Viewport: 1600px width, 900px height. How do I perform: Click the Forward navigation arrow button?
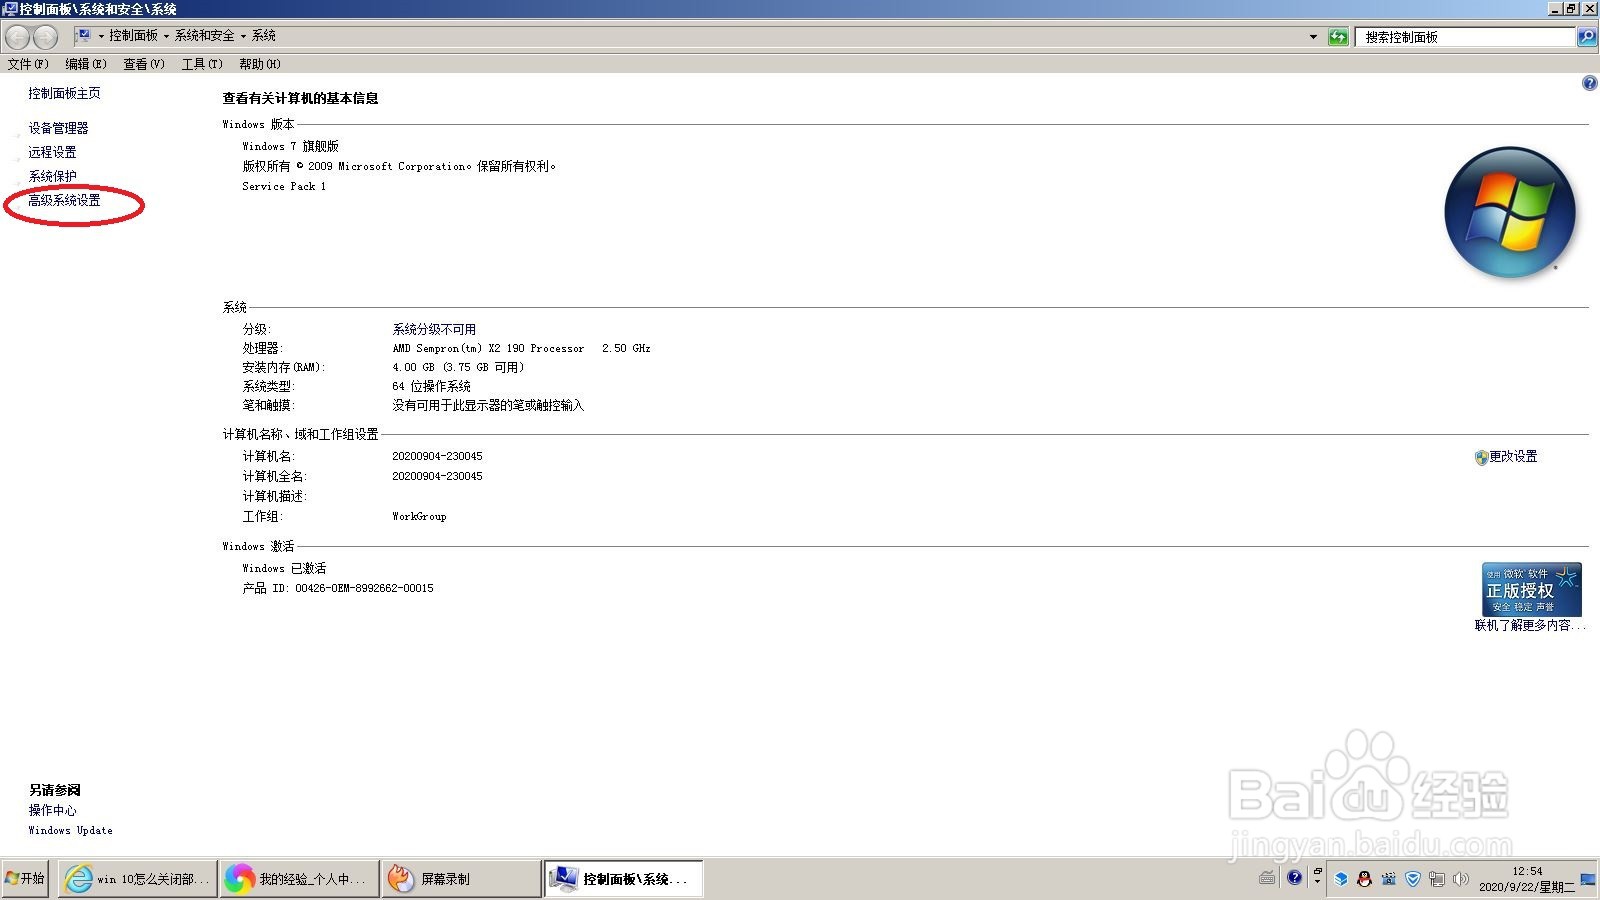click(x=45, y=37)
